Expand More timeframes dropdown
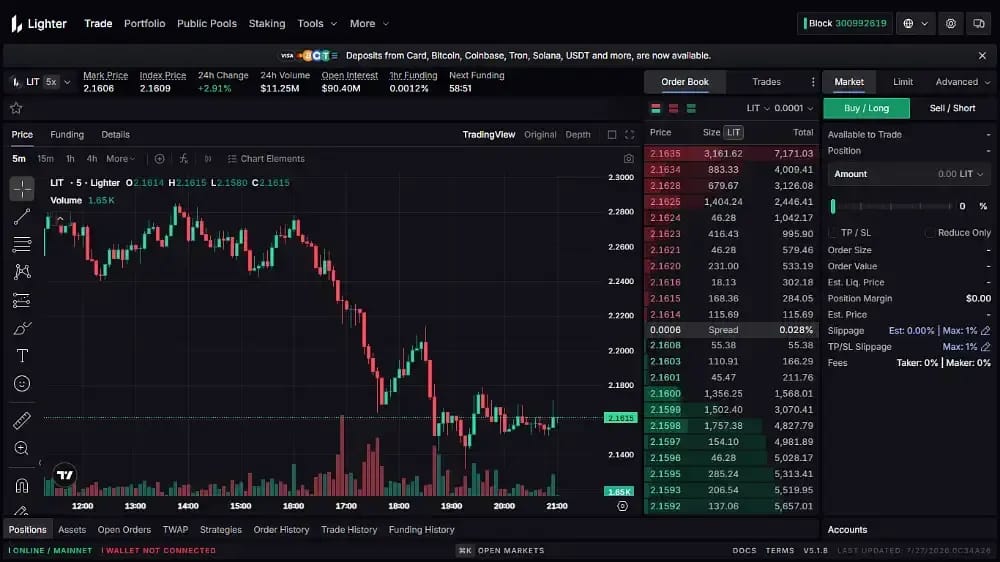1000x562 pixels. pyautogui.click(x=121, y=159)
